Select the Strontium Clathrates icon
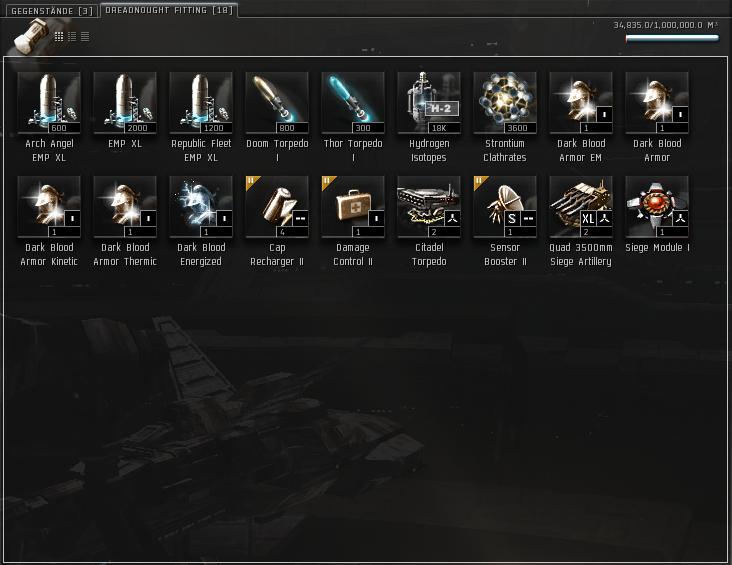Image resolution: width=732 pixels, height=565 pixels. coord(505,103)
